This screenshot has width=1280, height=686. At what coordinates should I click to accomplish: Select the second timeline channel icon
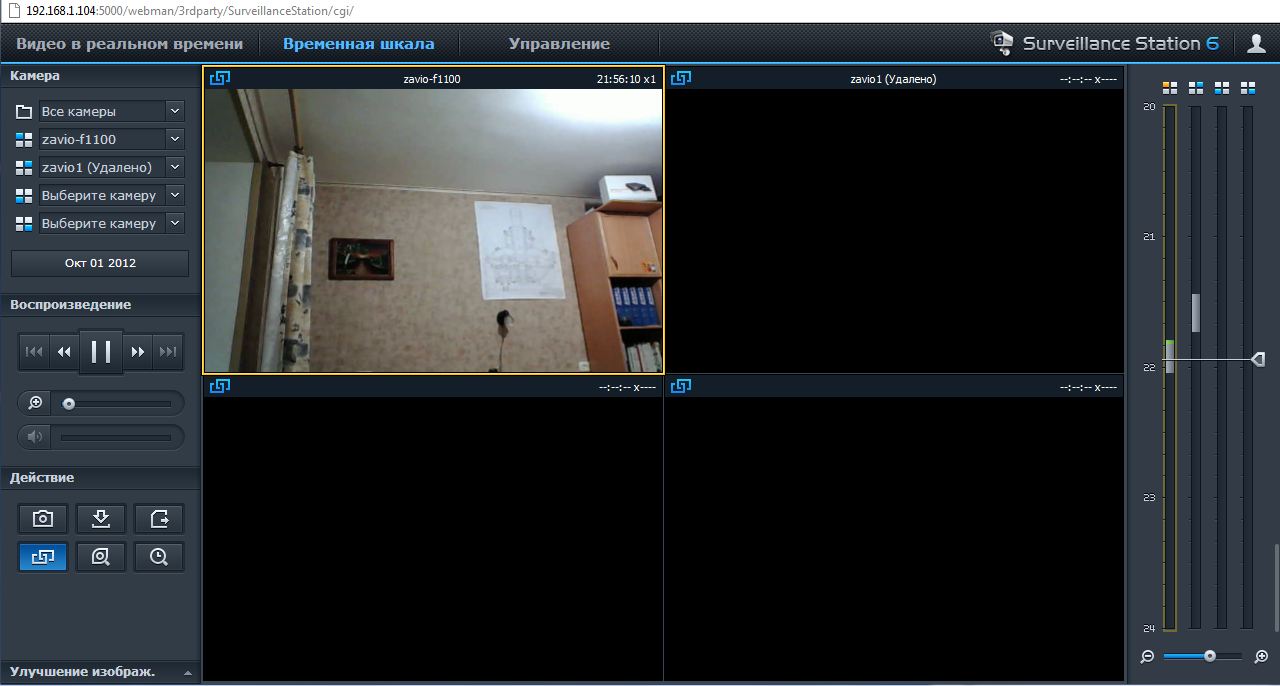point(1196,88)
